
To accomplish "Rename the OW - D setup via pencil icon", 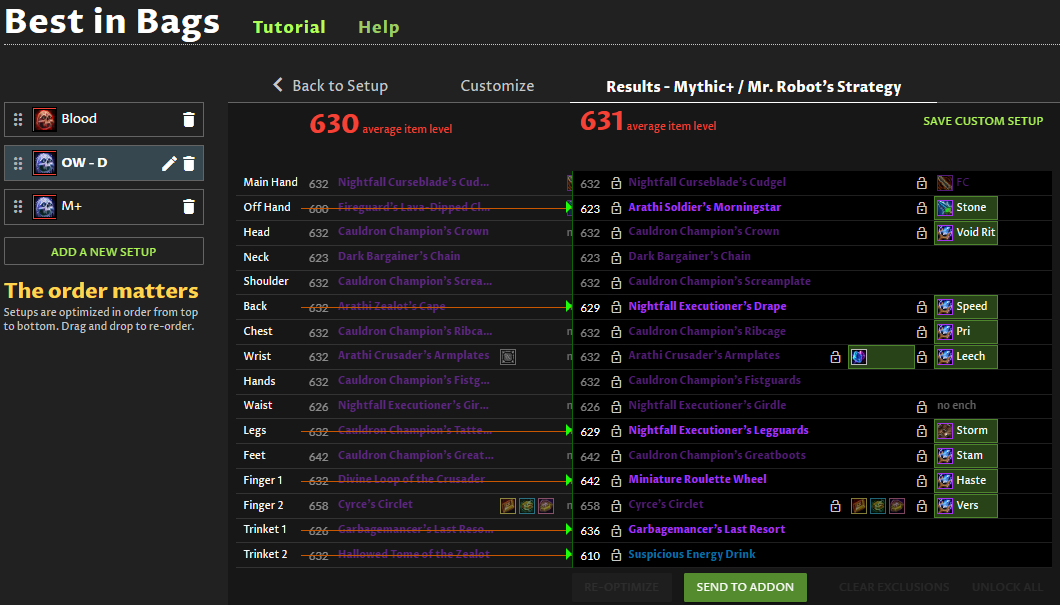I will coord(169,164).
